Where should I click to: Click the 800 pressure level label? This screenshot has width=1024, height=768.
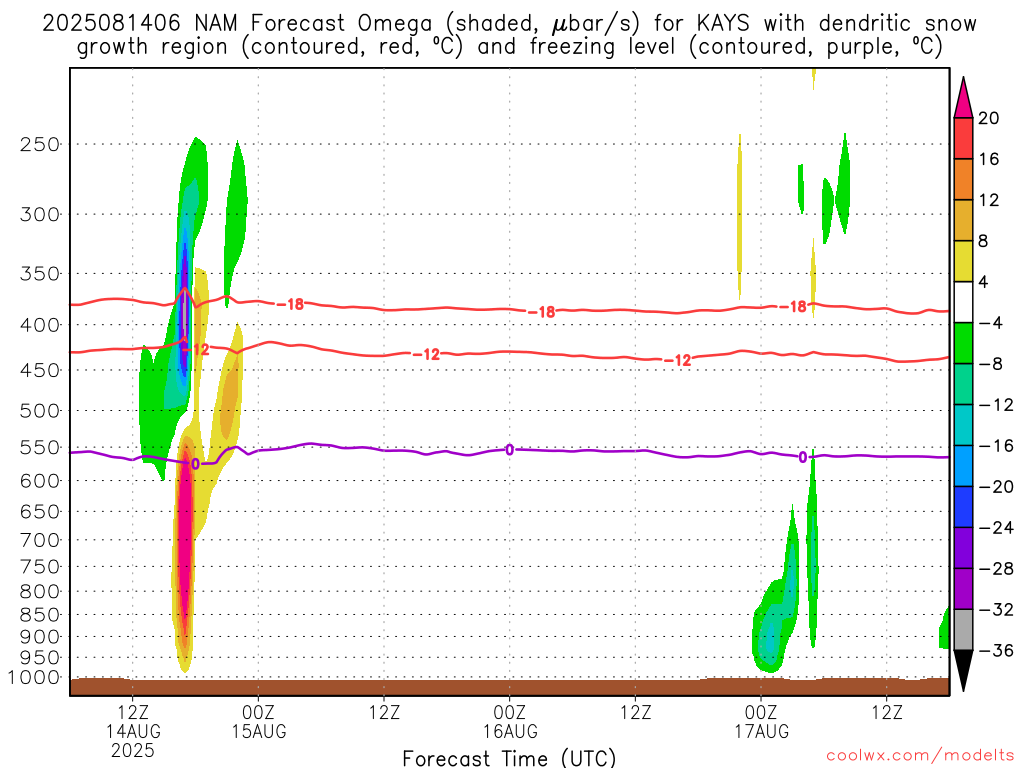40,592
